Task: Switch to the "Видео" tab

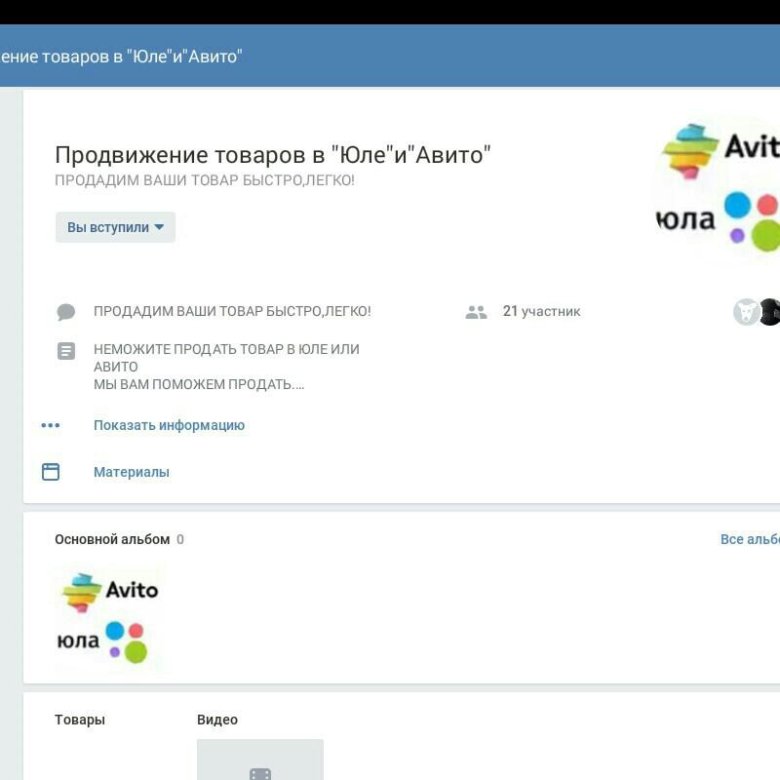Action: click(x=217, y=720)
